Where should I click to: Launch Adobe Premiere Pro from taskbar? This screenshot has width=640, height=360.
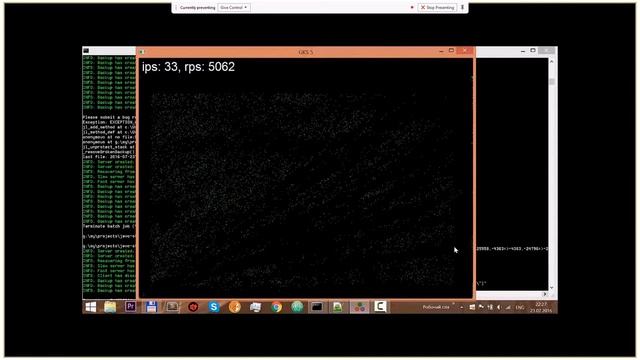click(x=131, y=307)
